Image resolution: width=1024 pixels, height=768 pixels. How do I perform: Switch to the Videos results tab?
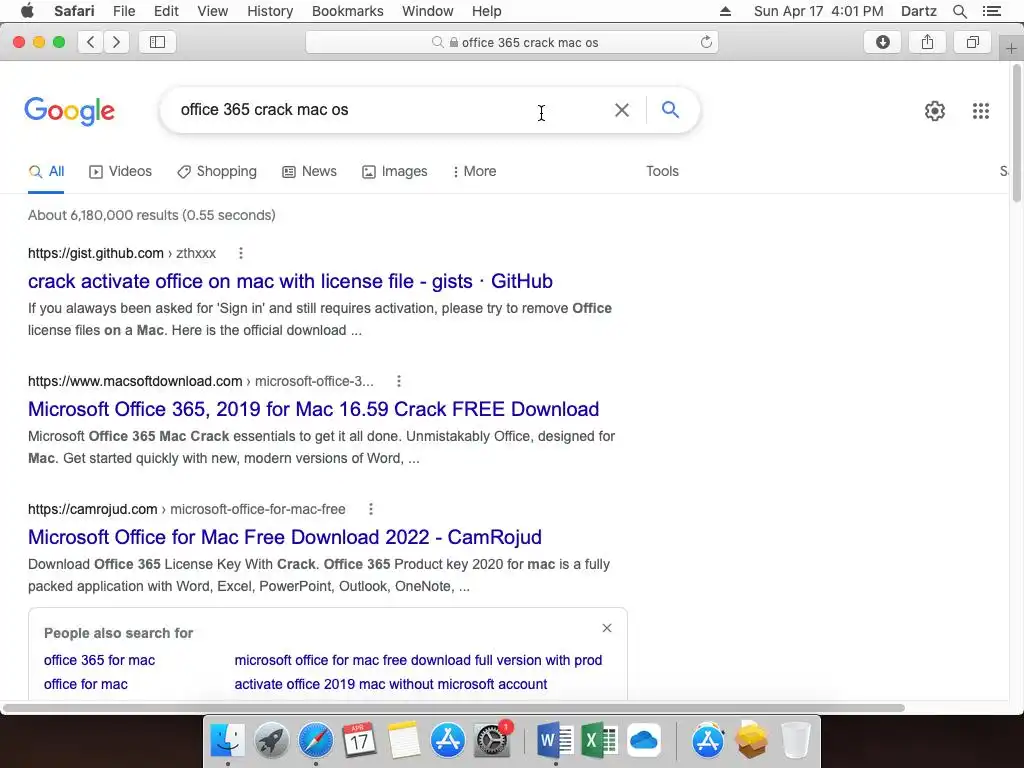point(120,172)
